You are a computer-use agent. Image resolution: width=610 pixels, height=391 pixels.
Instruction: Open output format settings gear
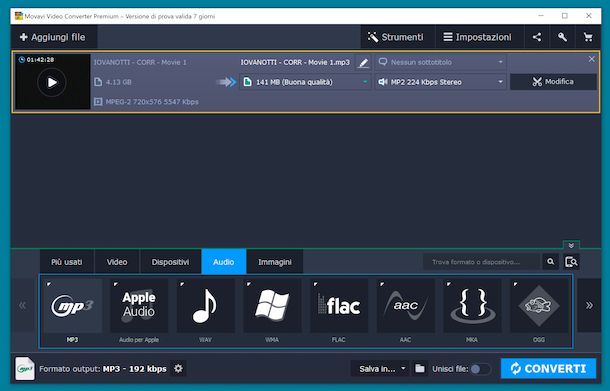pyautogui.click(x=178, y=368)
